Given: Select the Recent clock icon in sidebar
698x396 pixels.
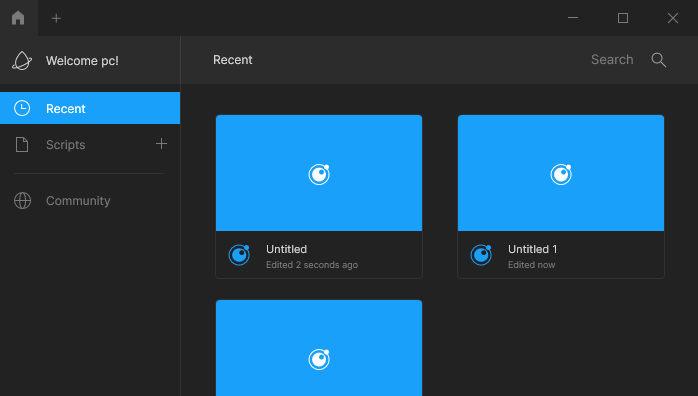Looking at the screenshot, I should click(x=22, y=108).
